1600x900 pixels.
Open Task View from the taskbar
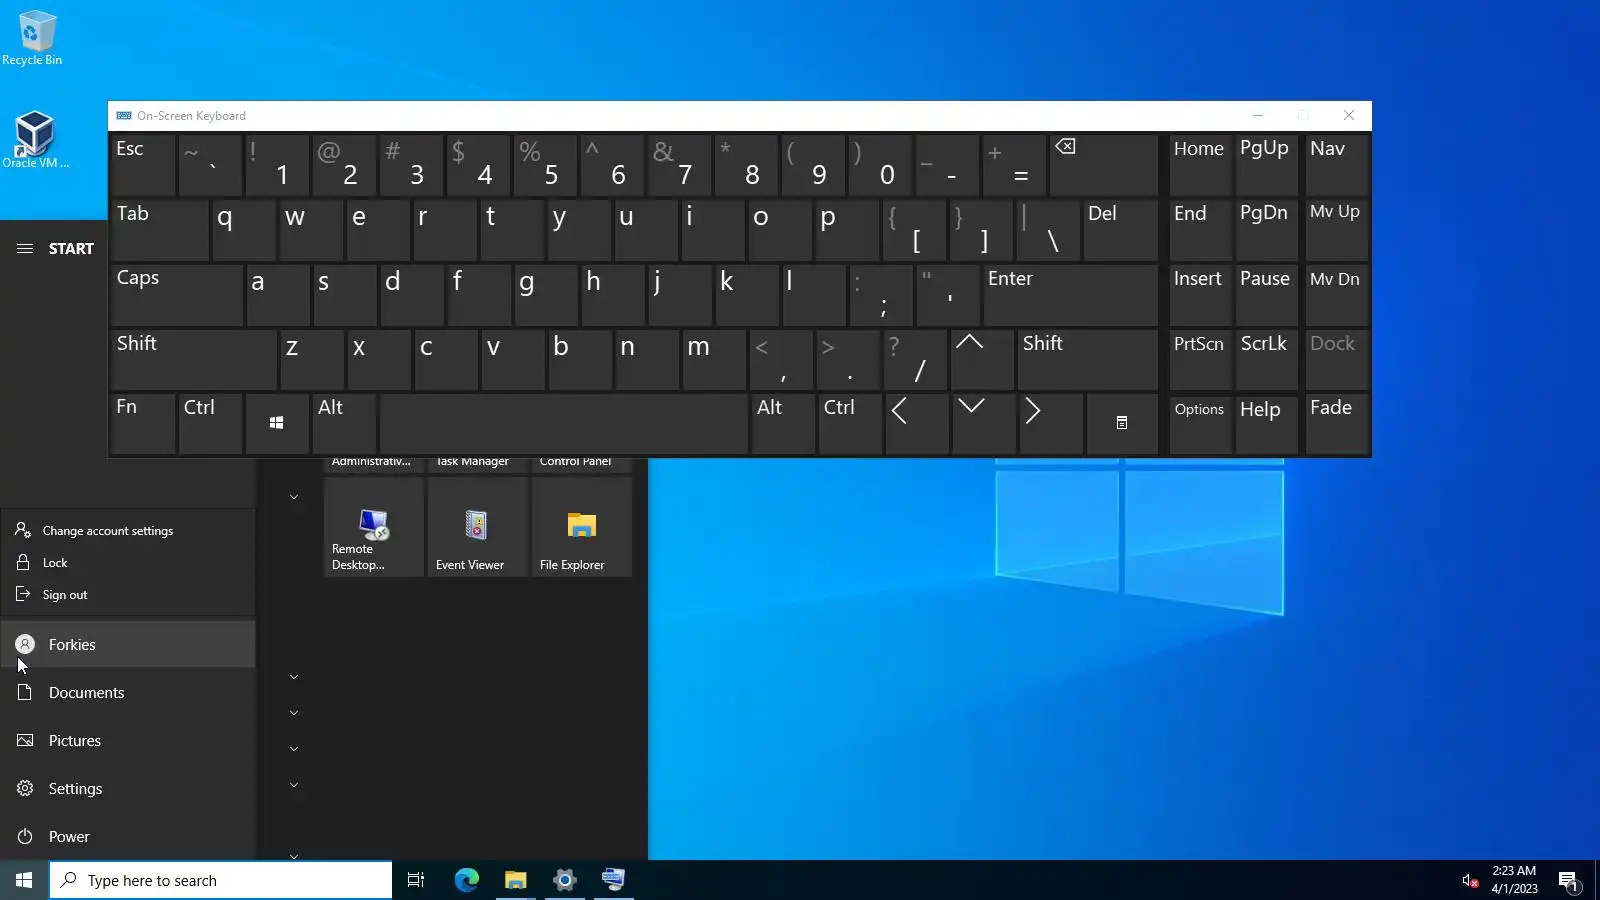point(416,880)
